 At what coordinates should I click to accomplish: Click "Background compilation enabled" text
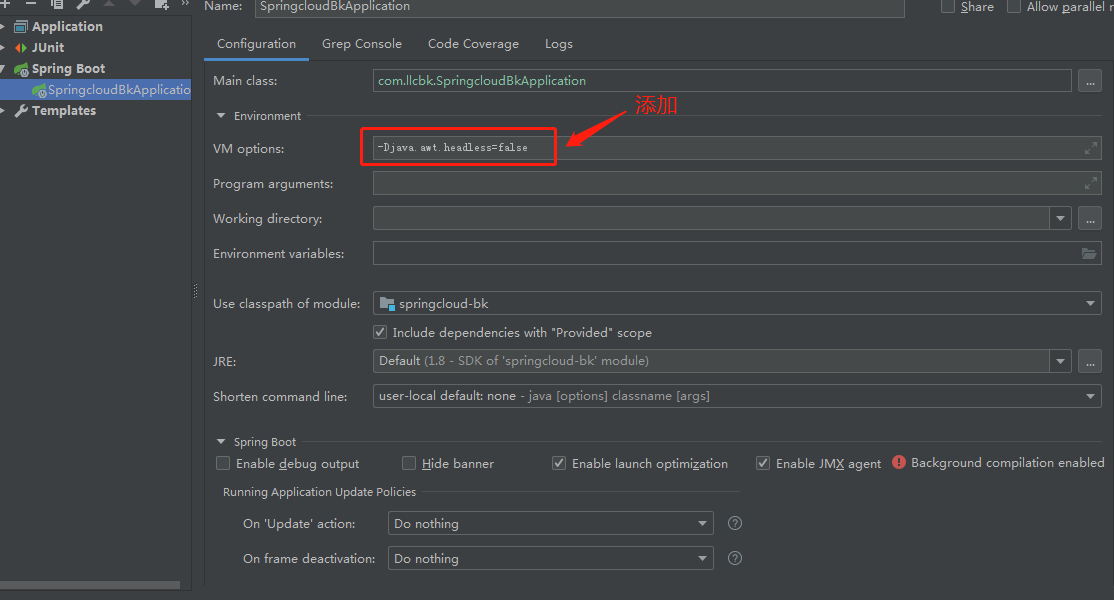coord(1007,463)
